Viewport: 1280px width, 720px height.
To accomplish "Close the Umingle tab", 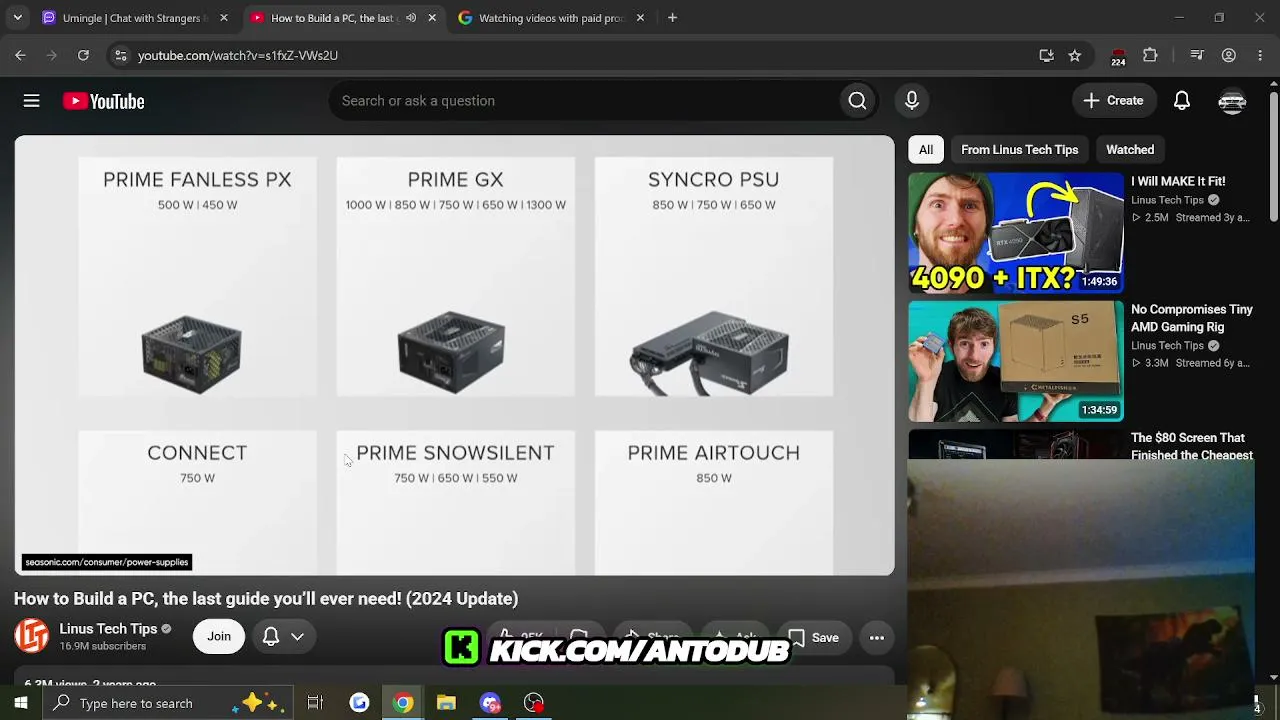I will pos(224,18).
